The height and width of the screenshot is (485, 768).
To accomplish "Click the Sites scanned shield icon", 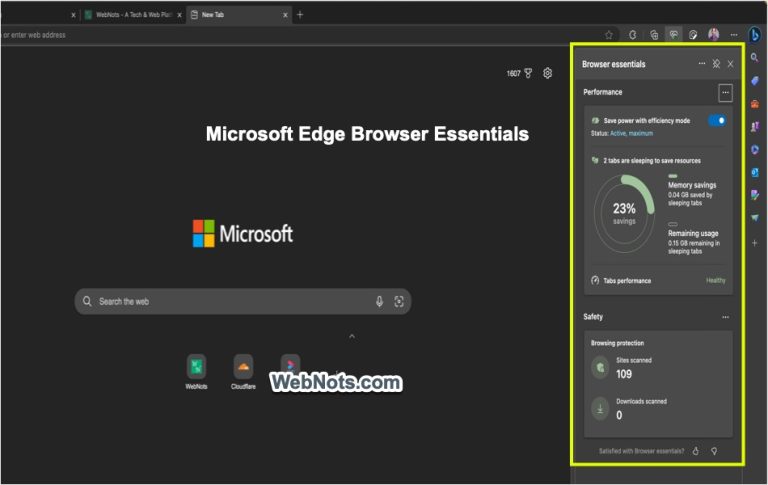I will pos(600,367).
